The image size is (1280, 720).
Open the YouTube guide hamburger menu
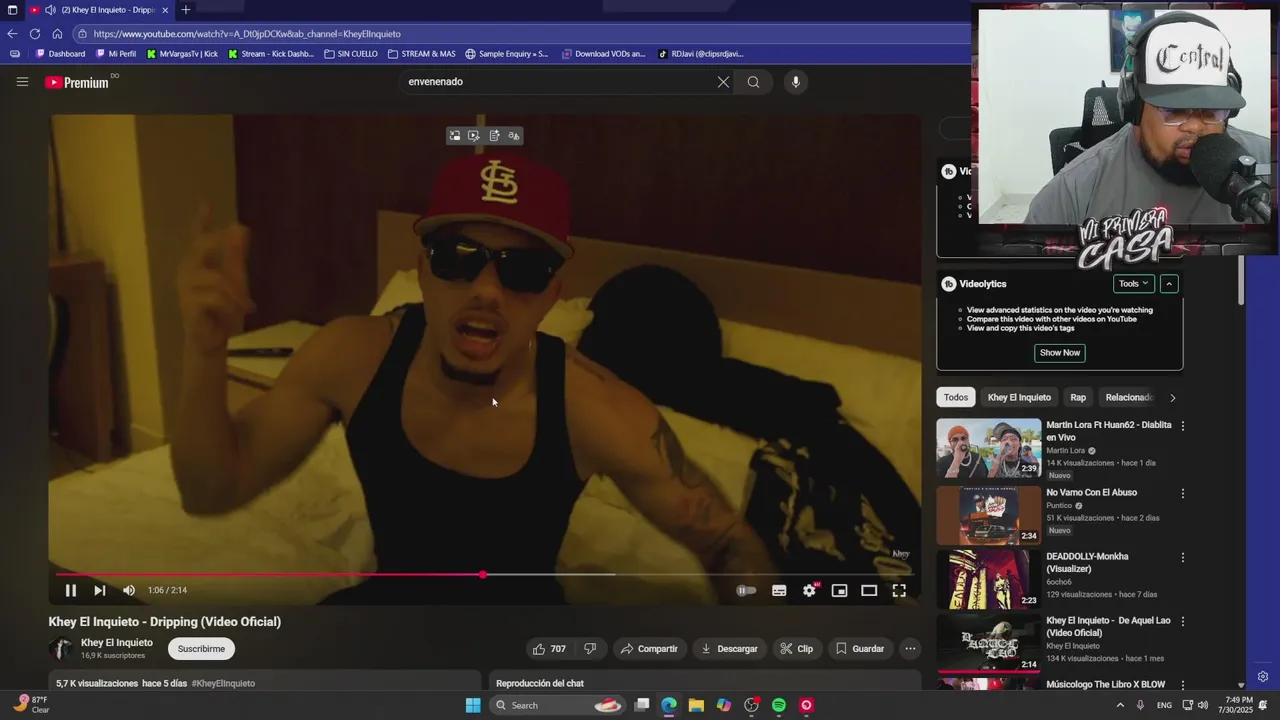[22, 82]
